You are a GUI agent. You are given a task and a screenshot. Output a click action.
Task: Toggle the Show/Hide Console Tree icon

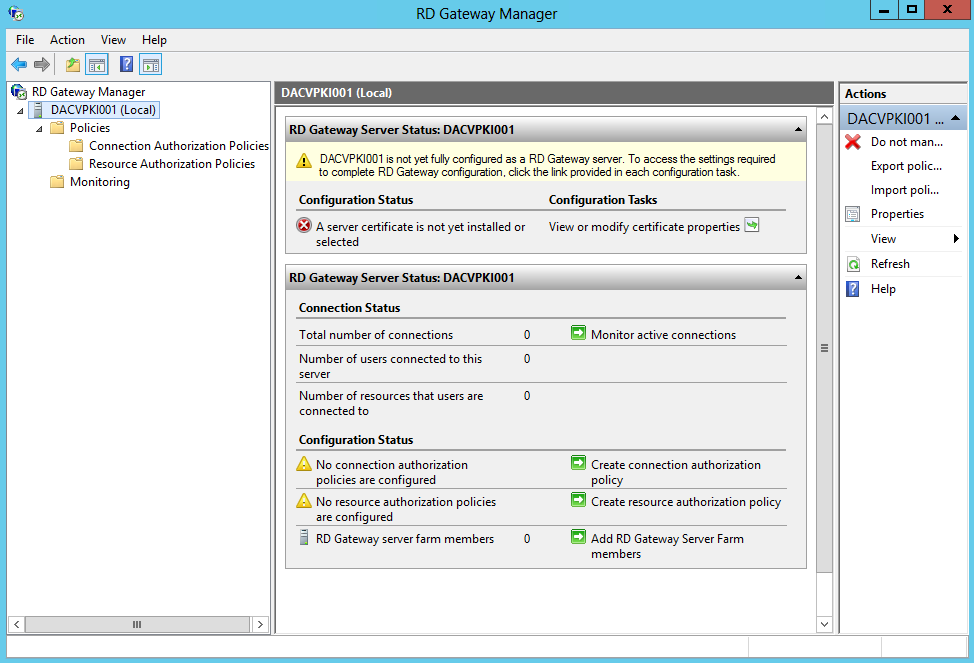[97, 64]
